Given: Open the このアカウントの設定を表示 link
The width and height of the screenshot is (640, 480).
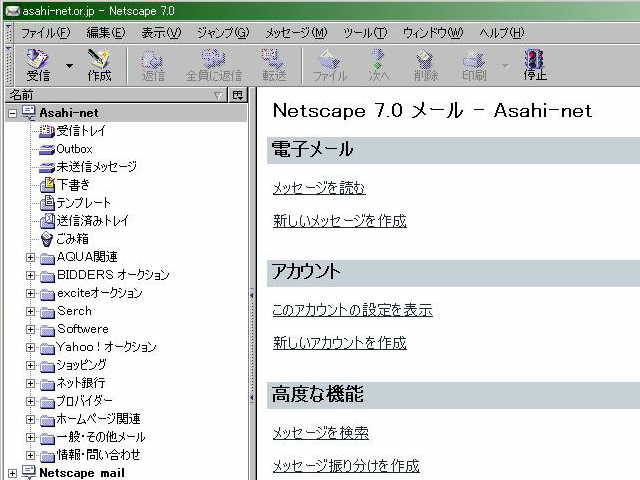Looking at the screenshot, I should [x=353, y=310].
